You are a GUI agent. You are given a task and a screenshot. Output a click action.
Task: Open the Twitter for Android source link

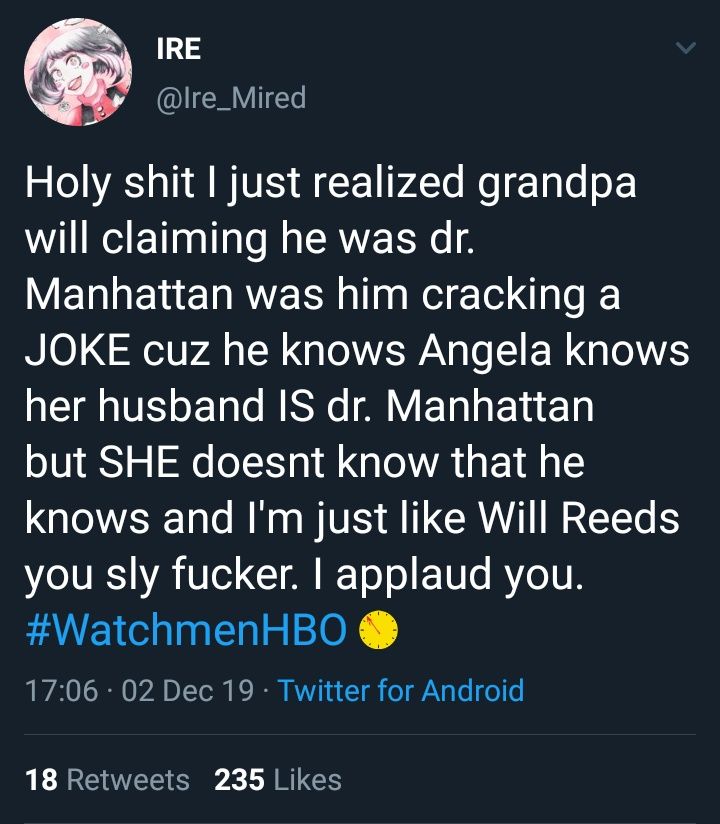click(x=400, y=691)
